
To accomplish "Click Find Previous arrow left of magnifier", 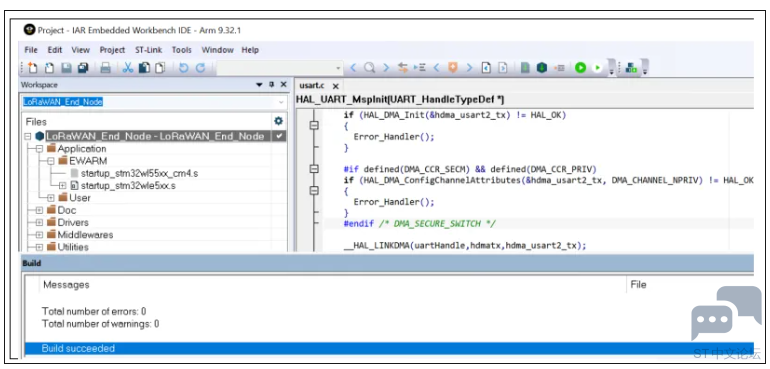I will (353, 68).
